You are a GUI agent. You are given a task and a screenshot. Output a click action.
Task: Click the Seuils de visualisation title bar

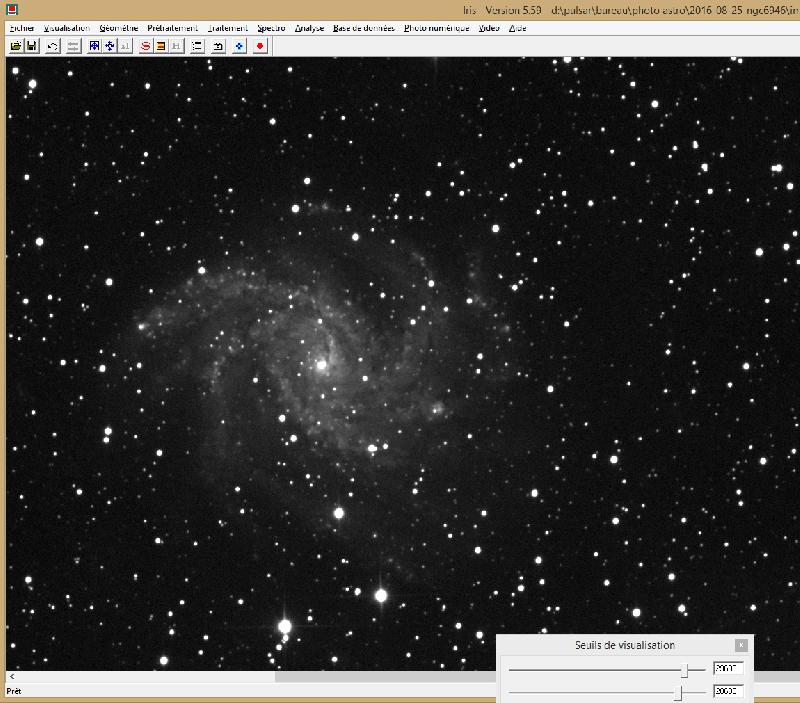(x=624, y=645)
